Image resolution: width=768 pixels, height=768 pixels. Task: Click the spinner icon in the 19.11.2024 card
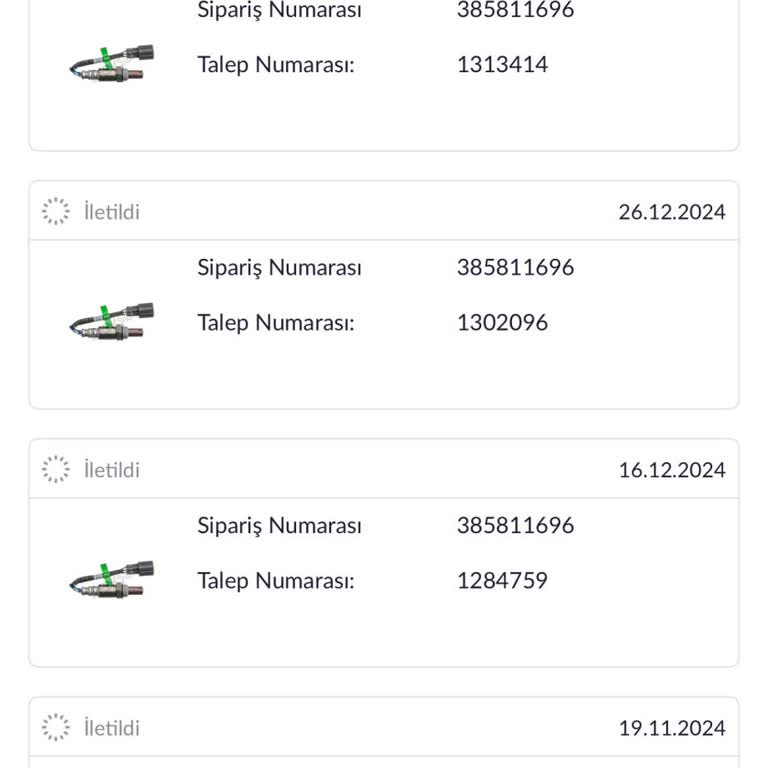[x=56, y=727]
